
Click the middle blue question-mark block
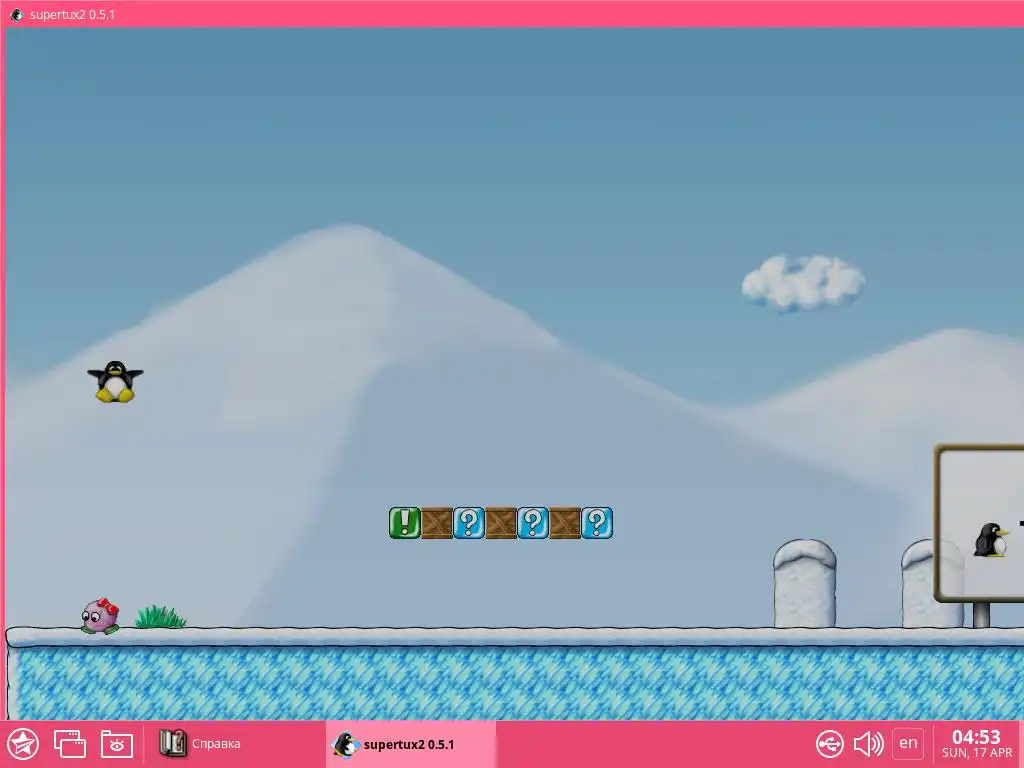coord(533,523)
